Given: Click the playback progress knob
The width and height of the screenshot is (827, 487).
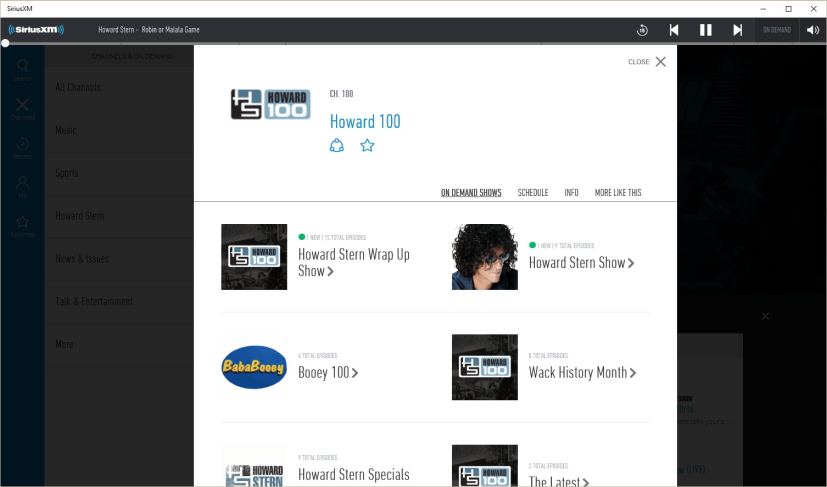Looking at the screenshot, I should coord(5,43).
